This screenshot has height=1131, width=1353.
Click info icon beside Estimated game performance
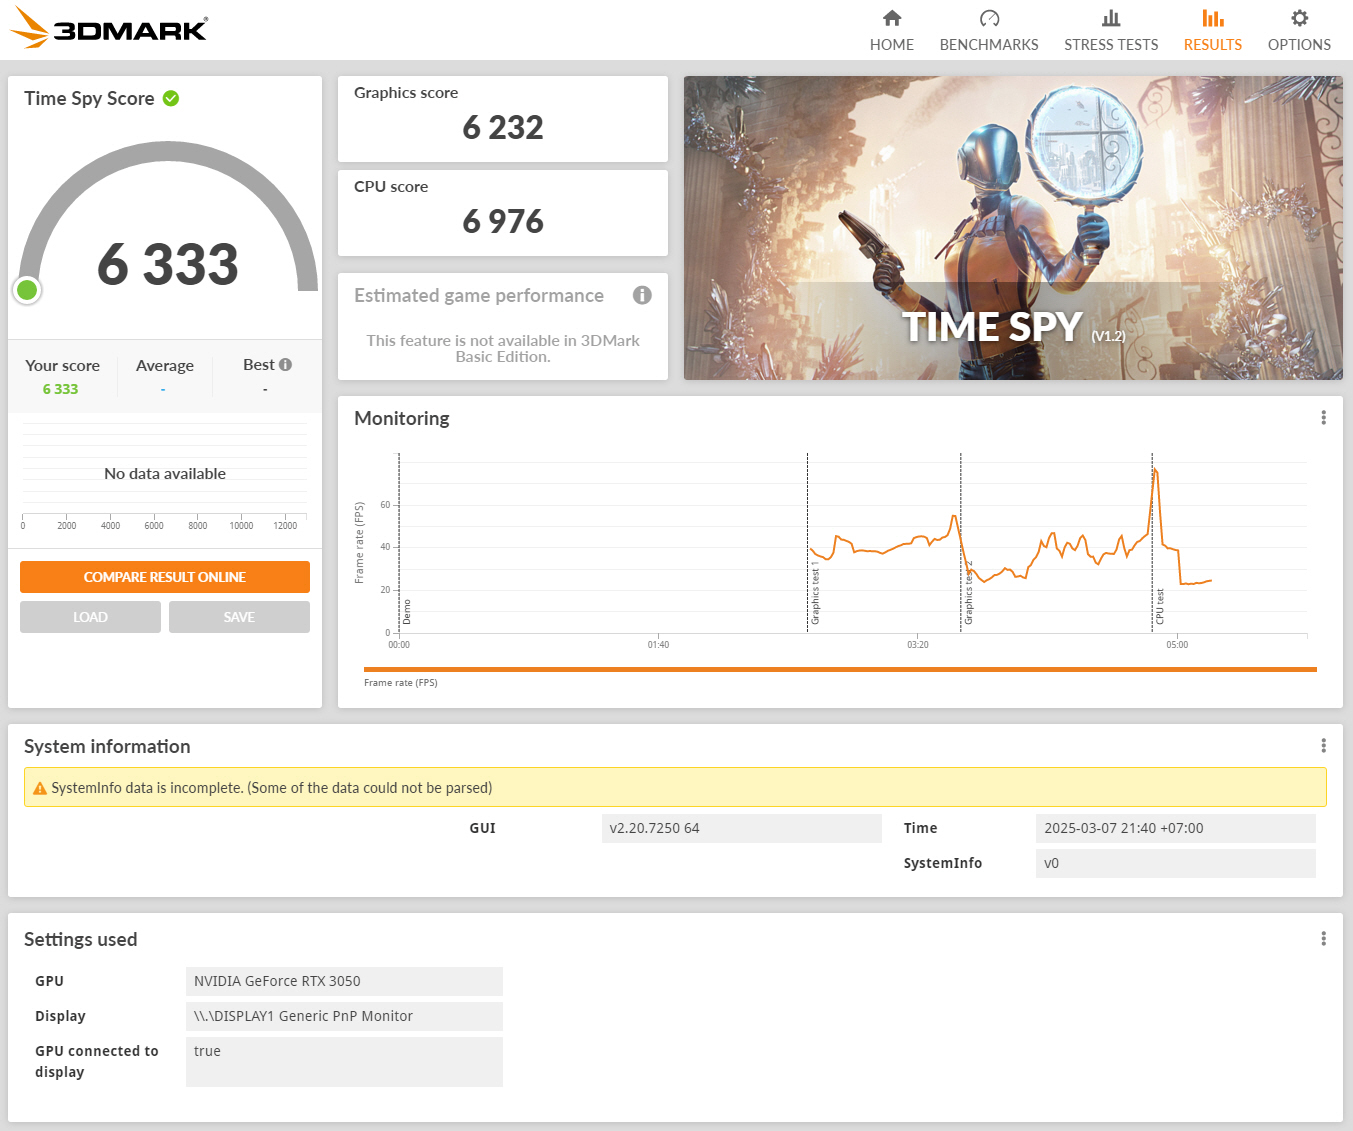pyautogui.click(x=642, y=295)
